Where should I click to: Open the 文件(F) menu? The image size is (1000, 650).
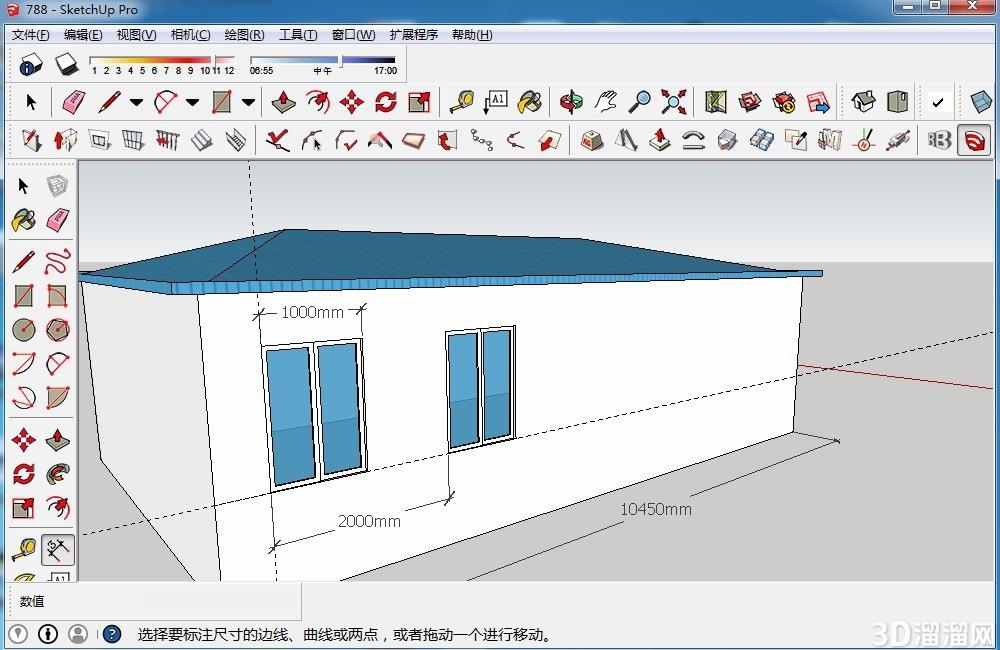(31, 34)
